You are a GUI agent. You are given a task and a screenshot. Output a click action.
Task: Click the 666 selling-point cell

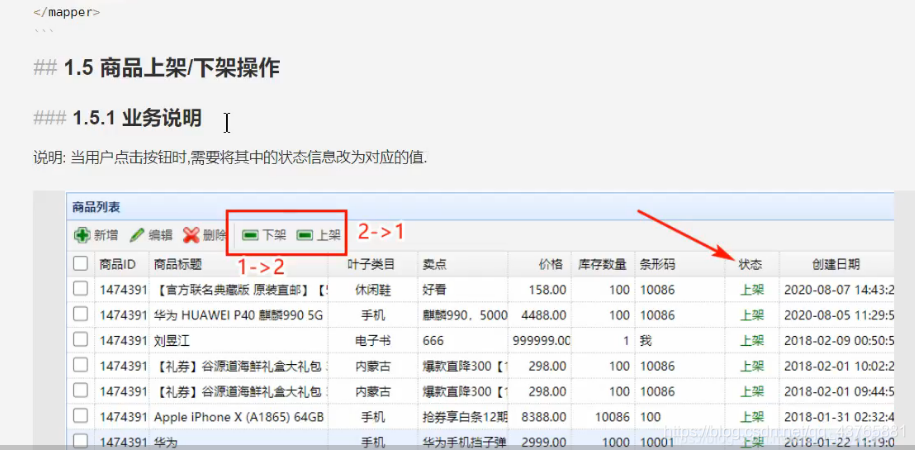tap(433, 341)
